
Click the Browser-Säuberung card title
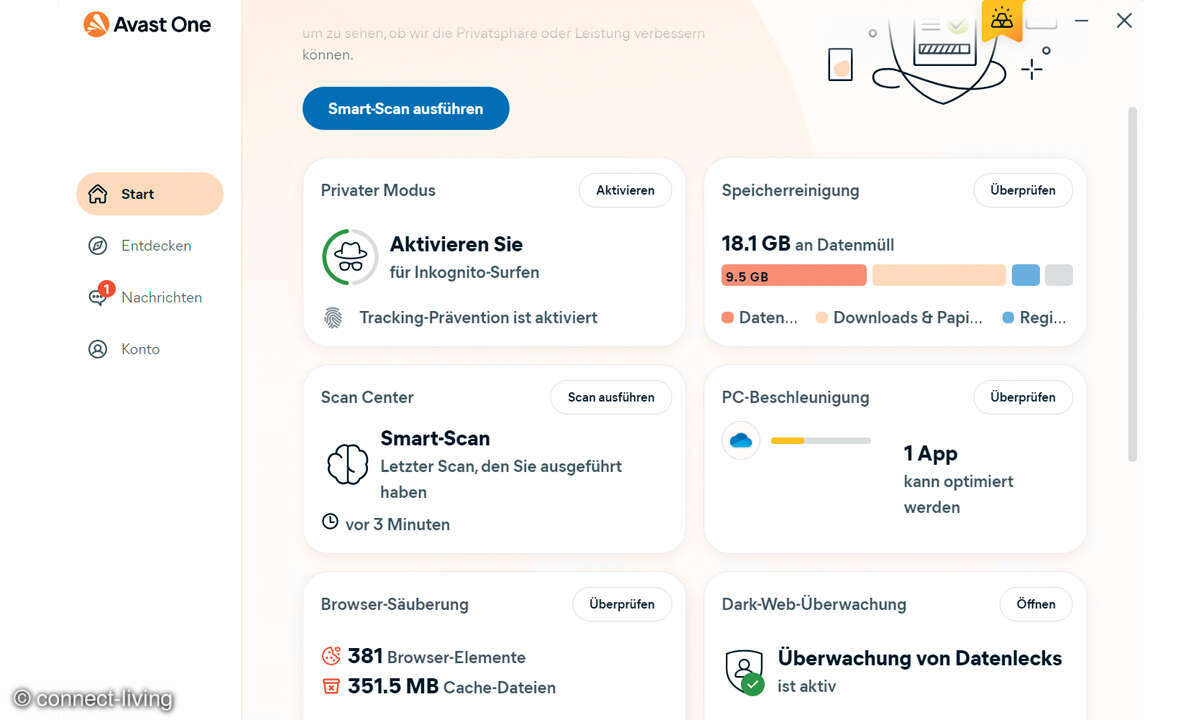(x=394, y=604)
